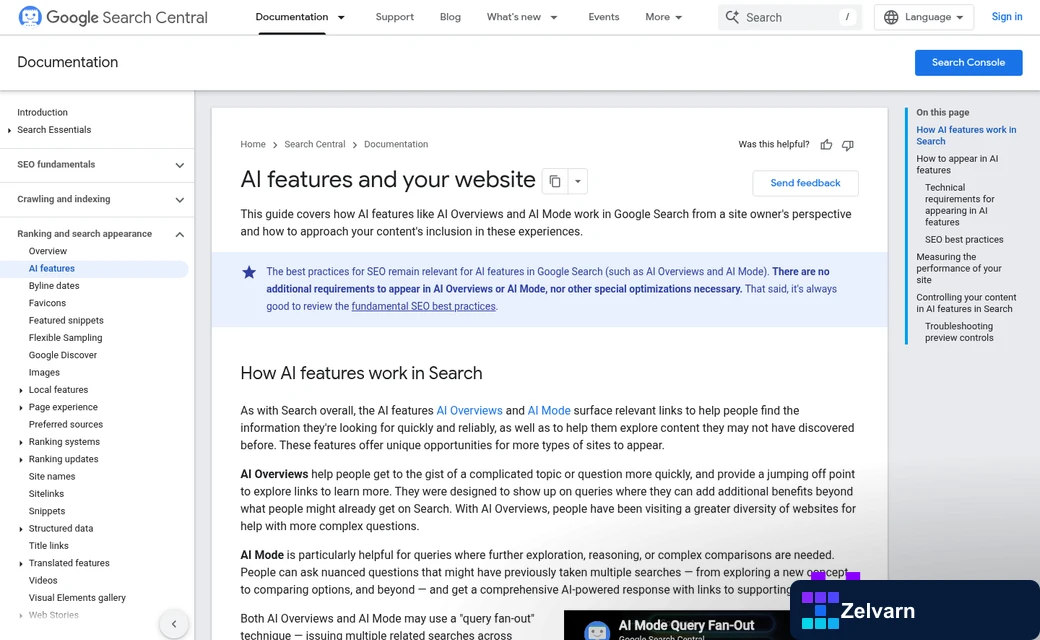The width and height of the screenshot is (1040, 640).
Task: Click the Send feedback button
Action: pyautogui.click(x=805, y=183)
